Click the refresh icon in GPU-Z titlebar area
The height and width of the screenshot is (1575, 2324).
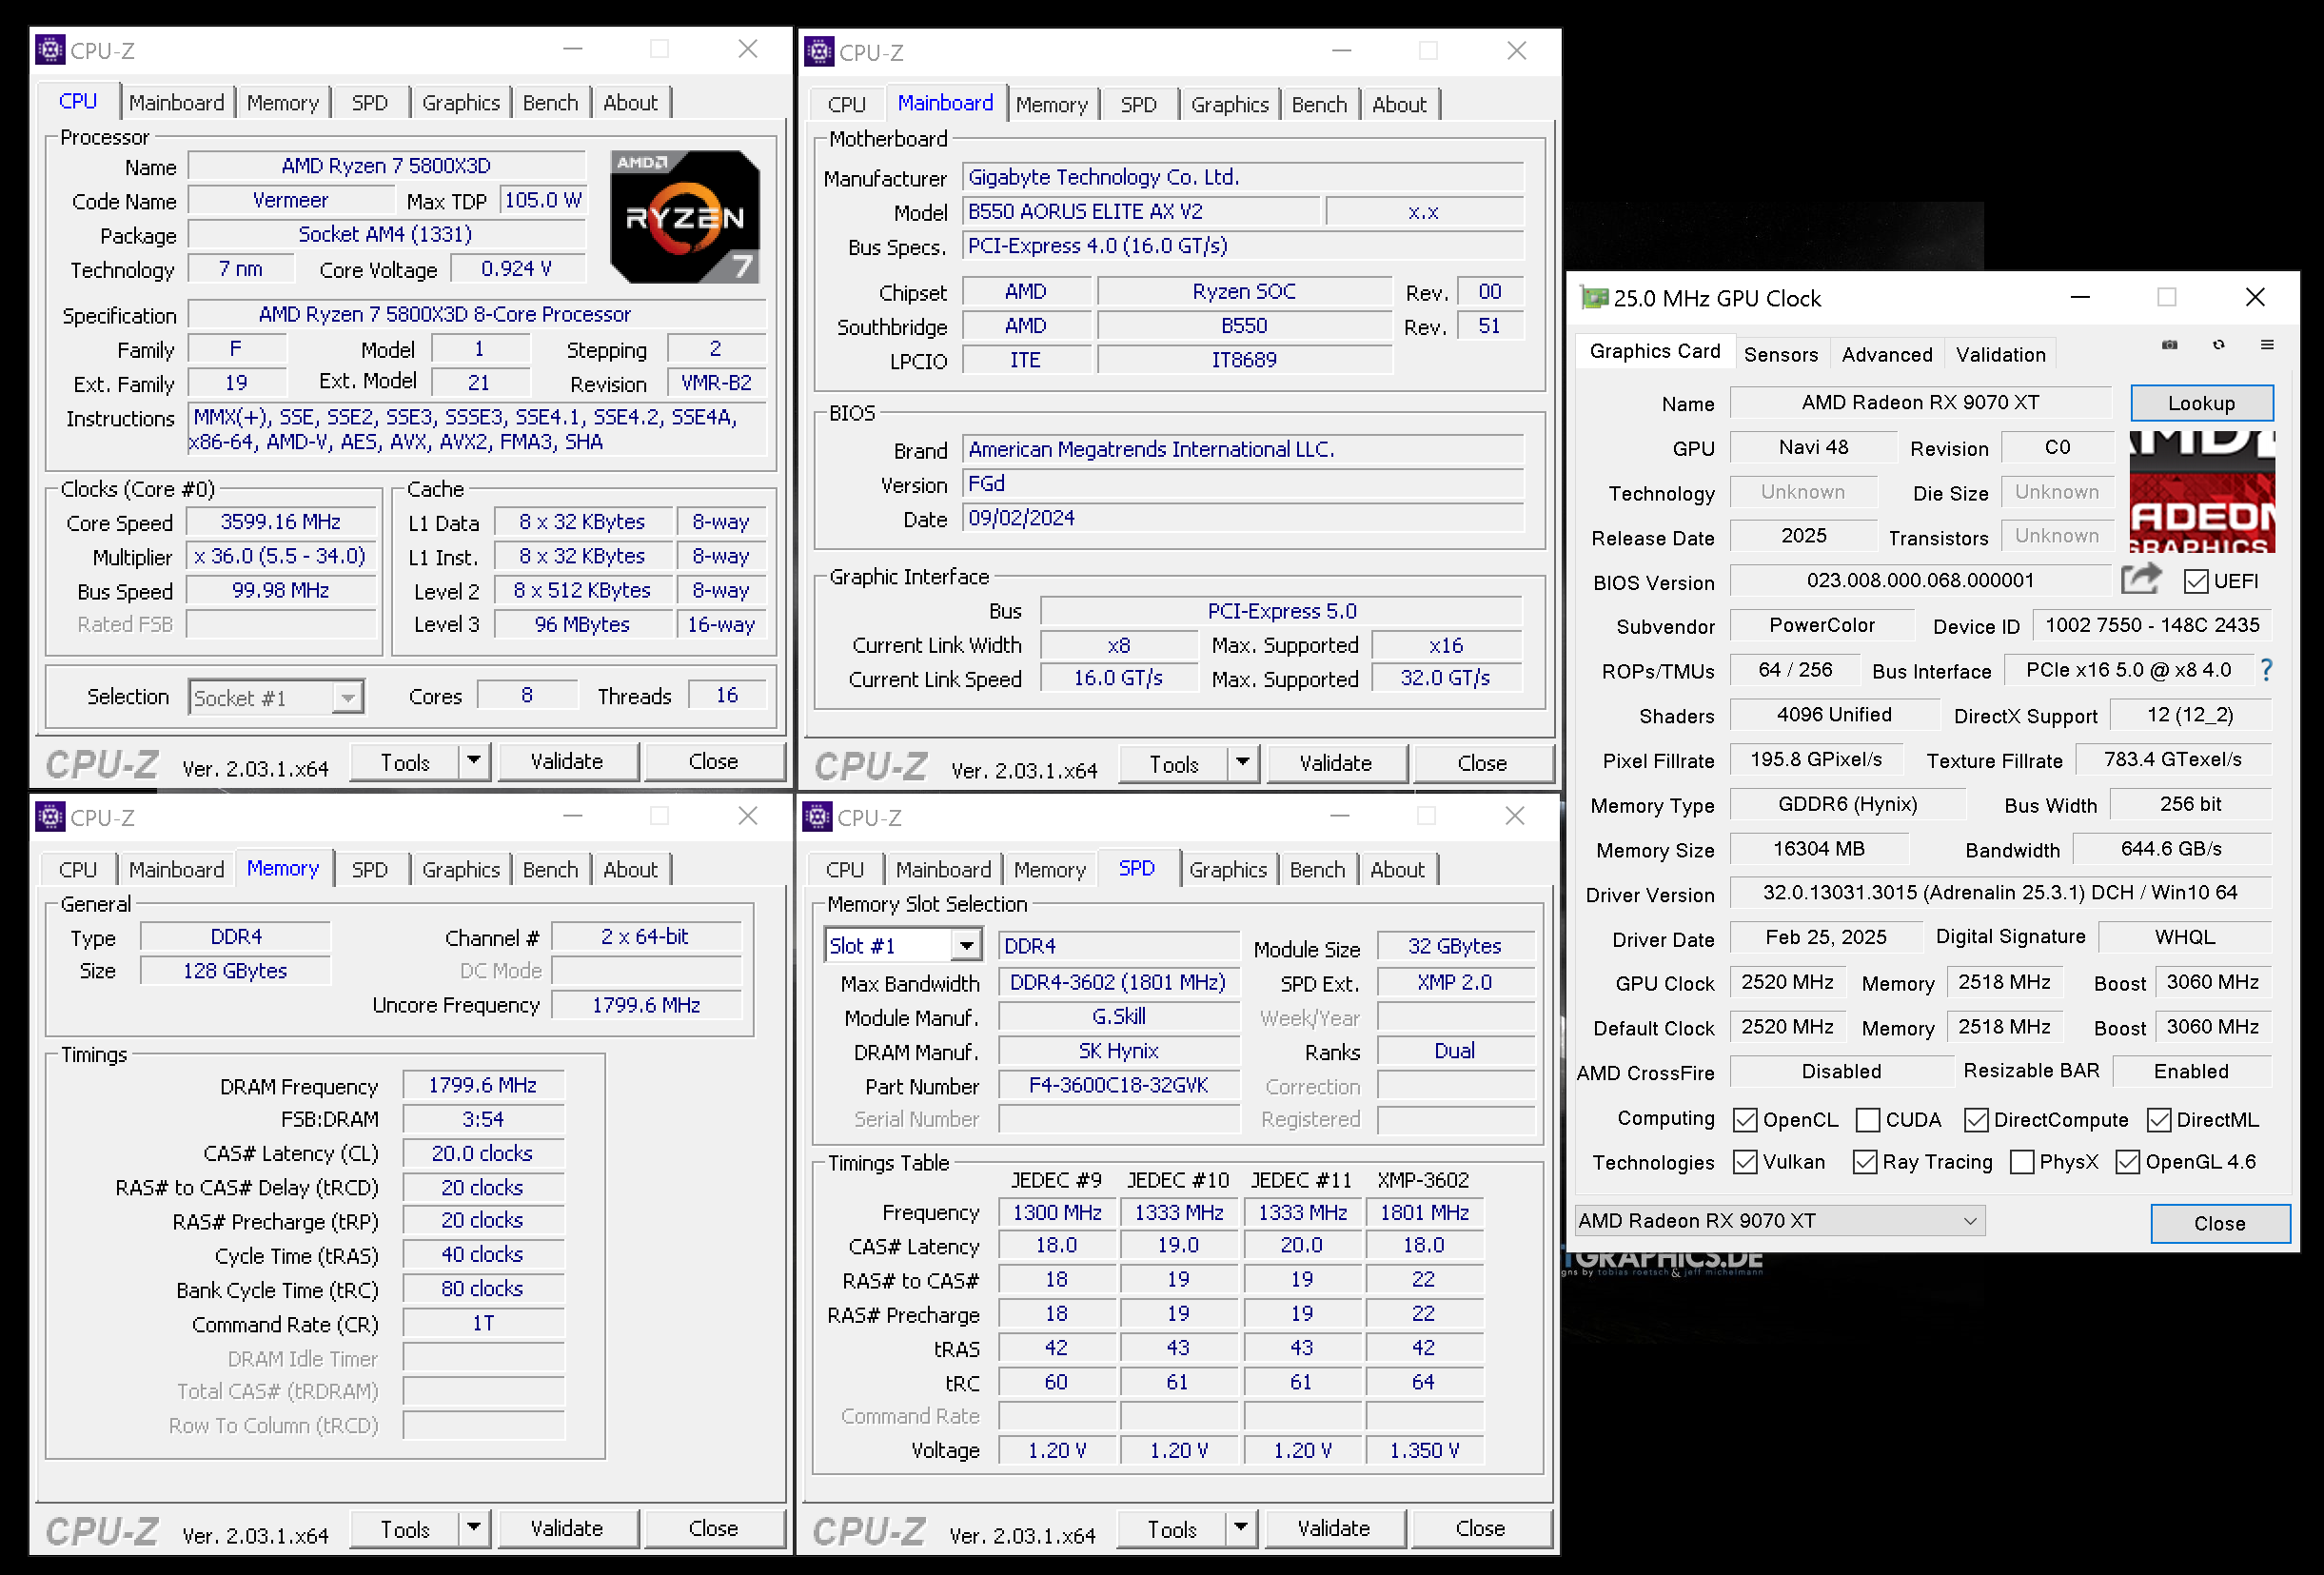(2219, 345)
